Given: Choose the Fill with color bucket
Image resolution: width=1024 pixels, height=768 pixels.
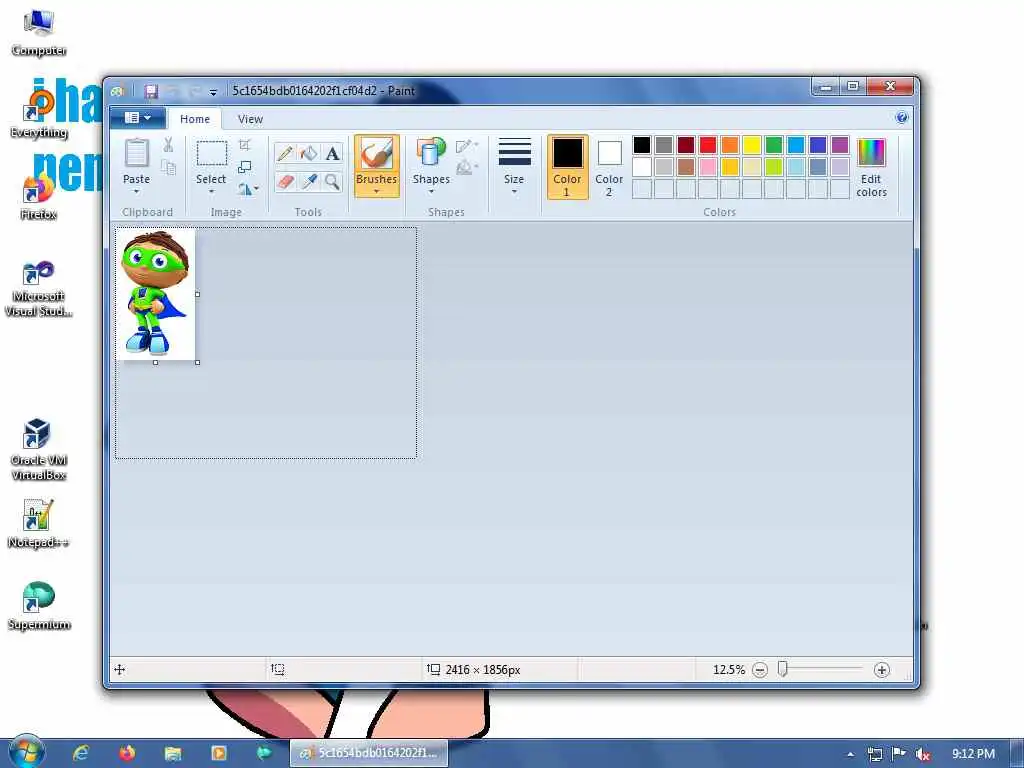Looking at the screenshot, I should (308, 153).
